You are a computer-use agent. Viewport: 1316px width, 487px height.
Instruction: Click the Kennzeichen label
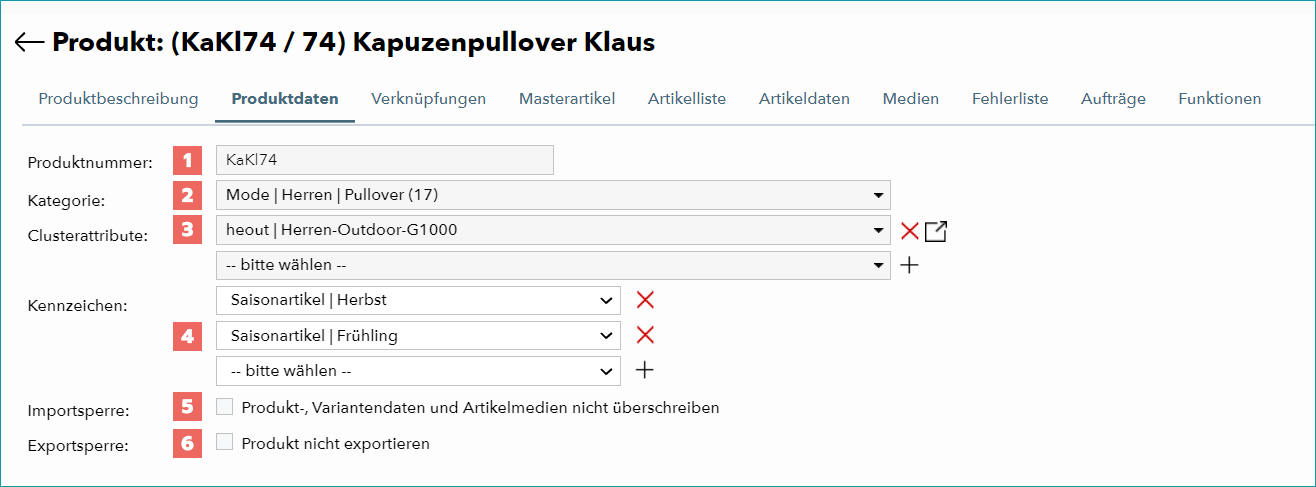(x=77, y=305)
